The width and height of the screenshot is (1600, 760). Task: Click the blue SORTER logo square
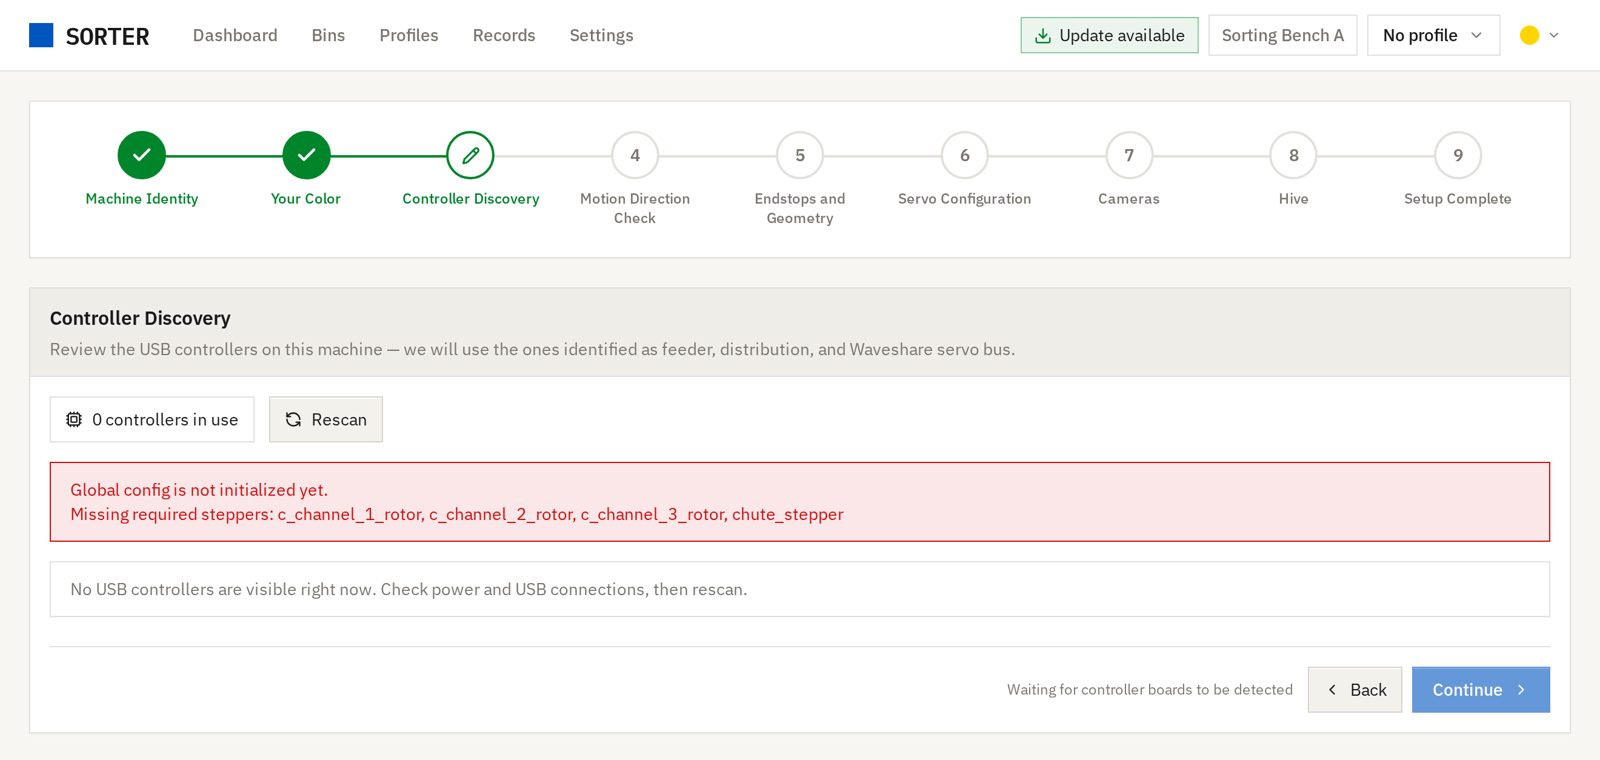click(41, 35)
